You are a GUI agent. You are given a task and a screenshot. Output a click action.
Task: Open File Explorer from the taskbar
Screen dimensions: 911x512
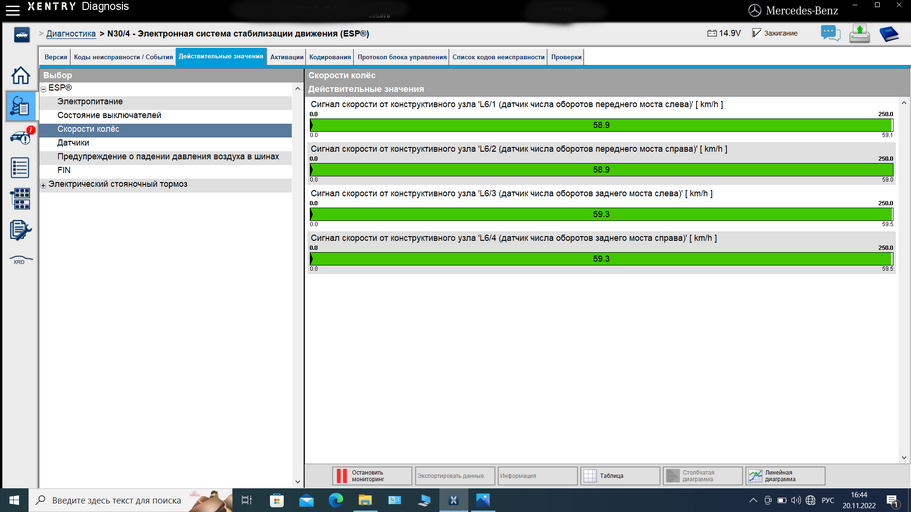tap(365, 500)
